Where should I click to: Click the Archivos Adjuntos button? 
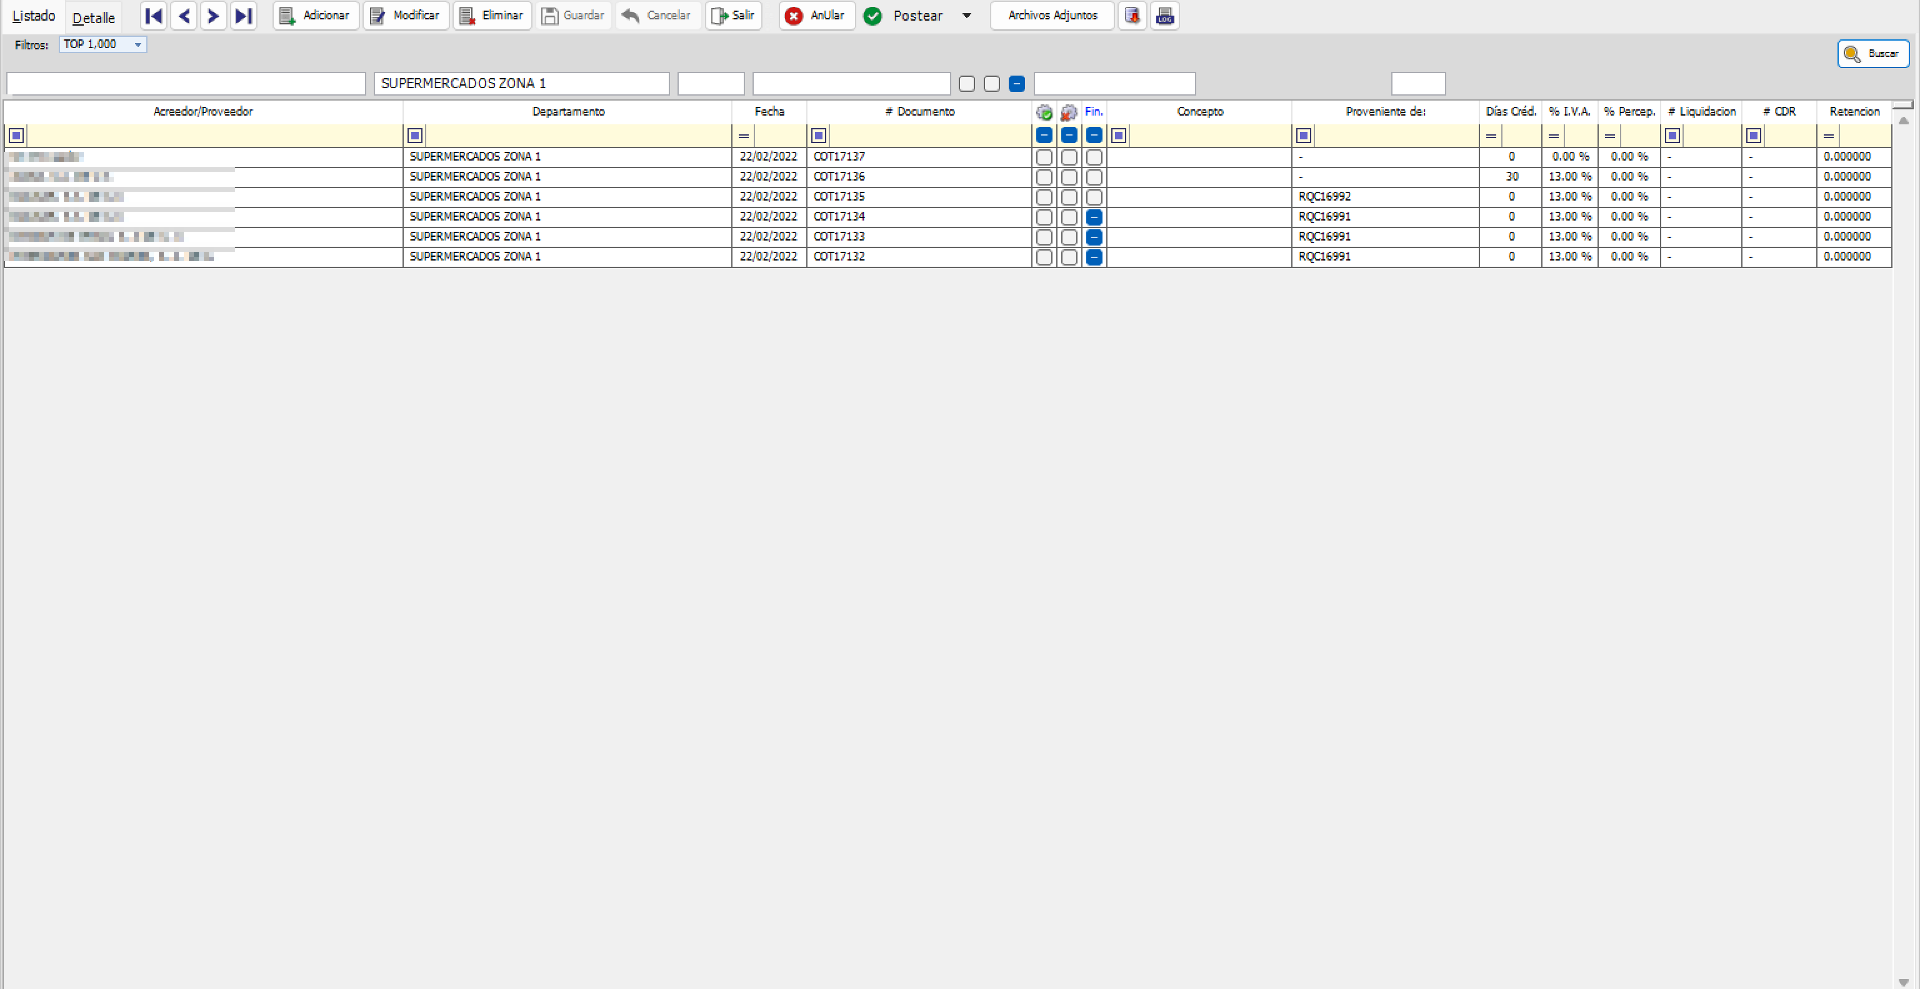pos(1051,16)
